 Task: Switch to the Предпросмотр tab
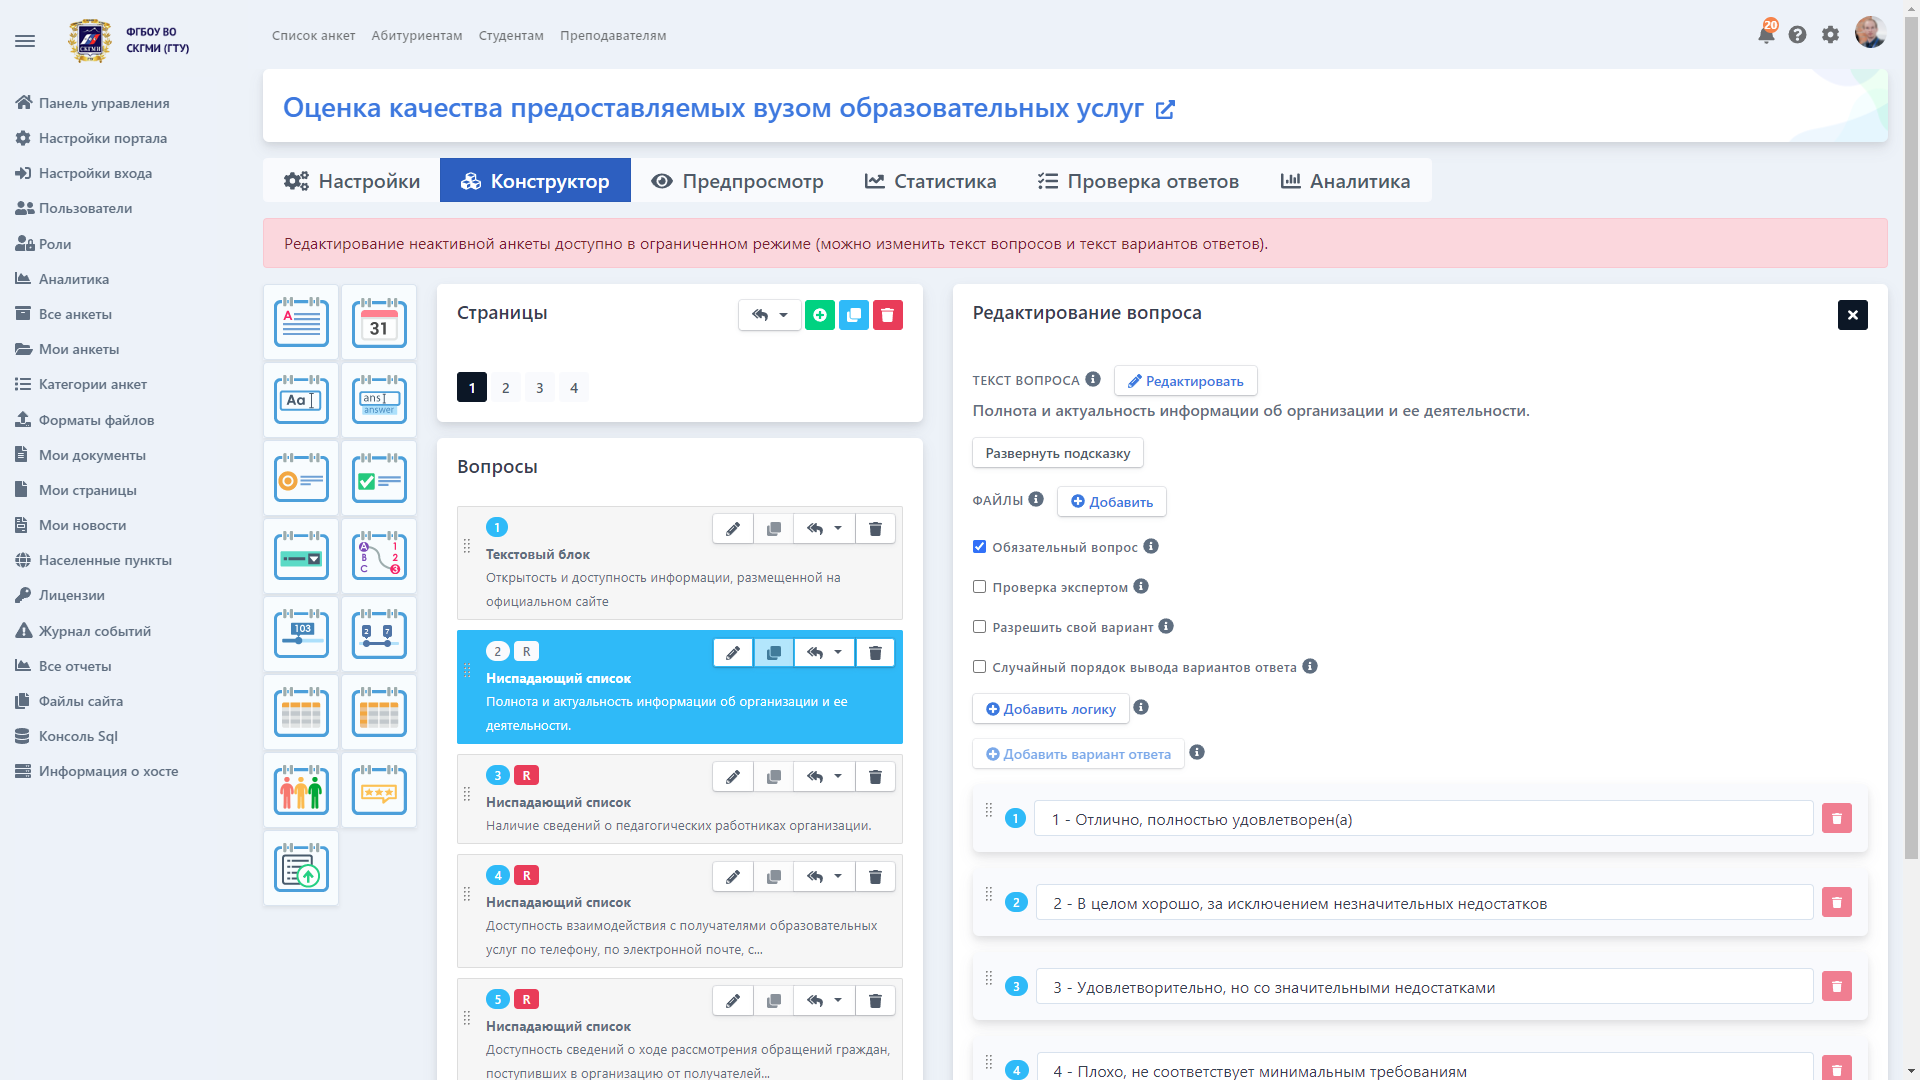(x=738, y=181)
